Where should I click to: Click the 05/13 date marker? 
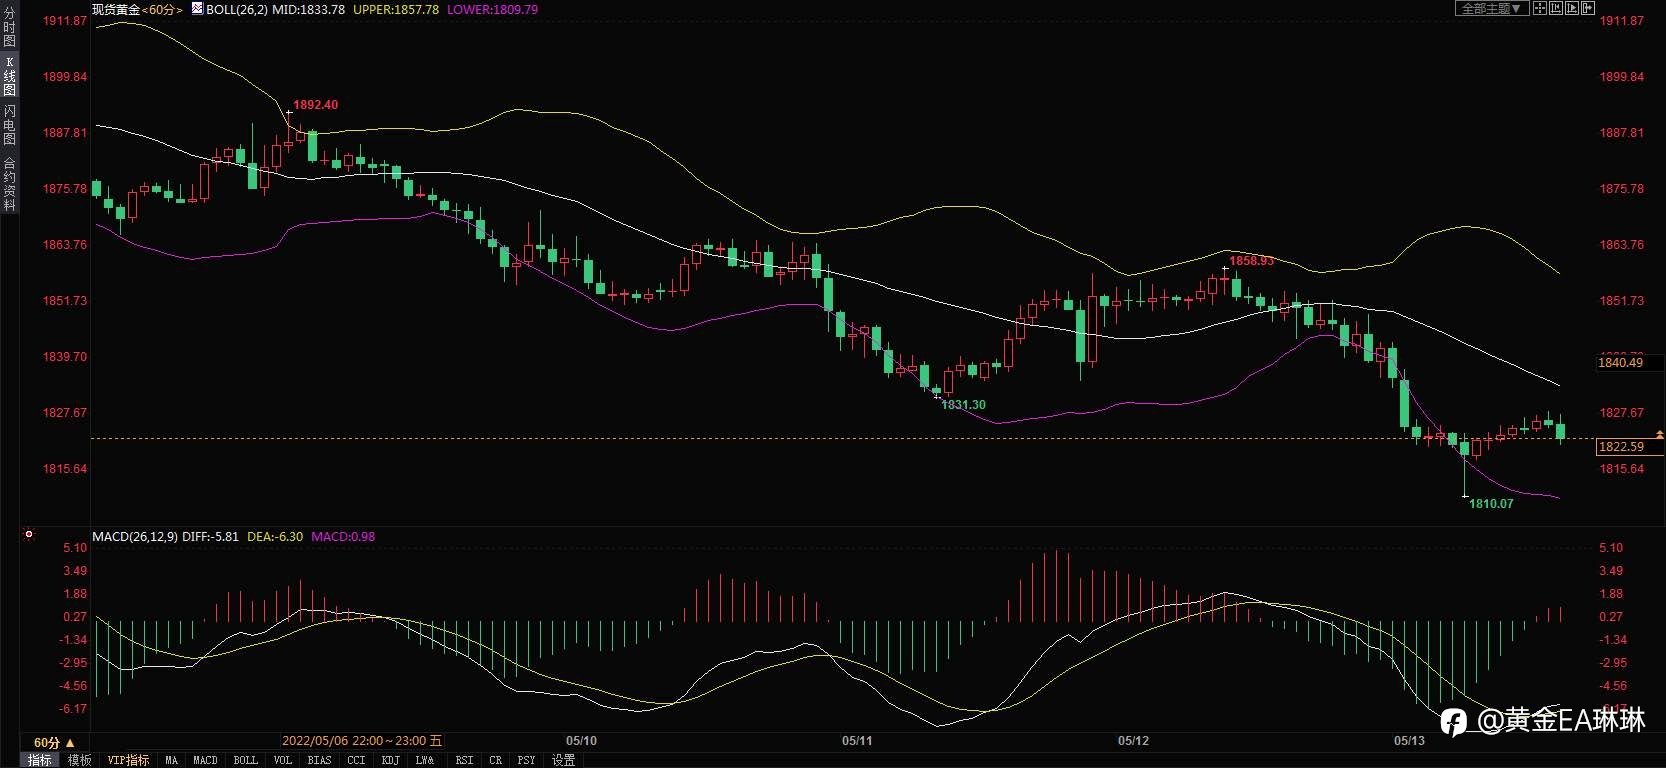pyautogui.click(x=1409, y=741)
